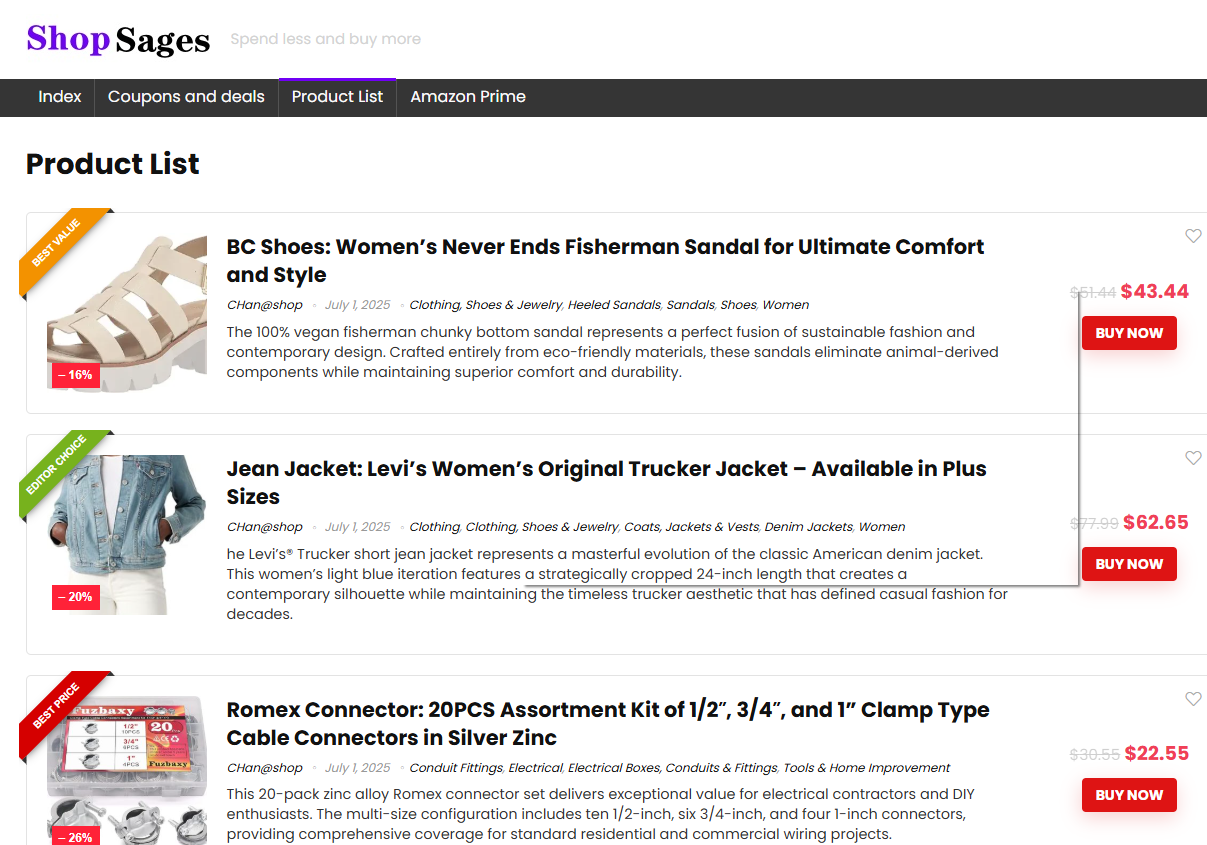Go to the Index menu item
The width and height of the screenshot is (1207, 845).
pyautogui.click(x=60, y=97)
